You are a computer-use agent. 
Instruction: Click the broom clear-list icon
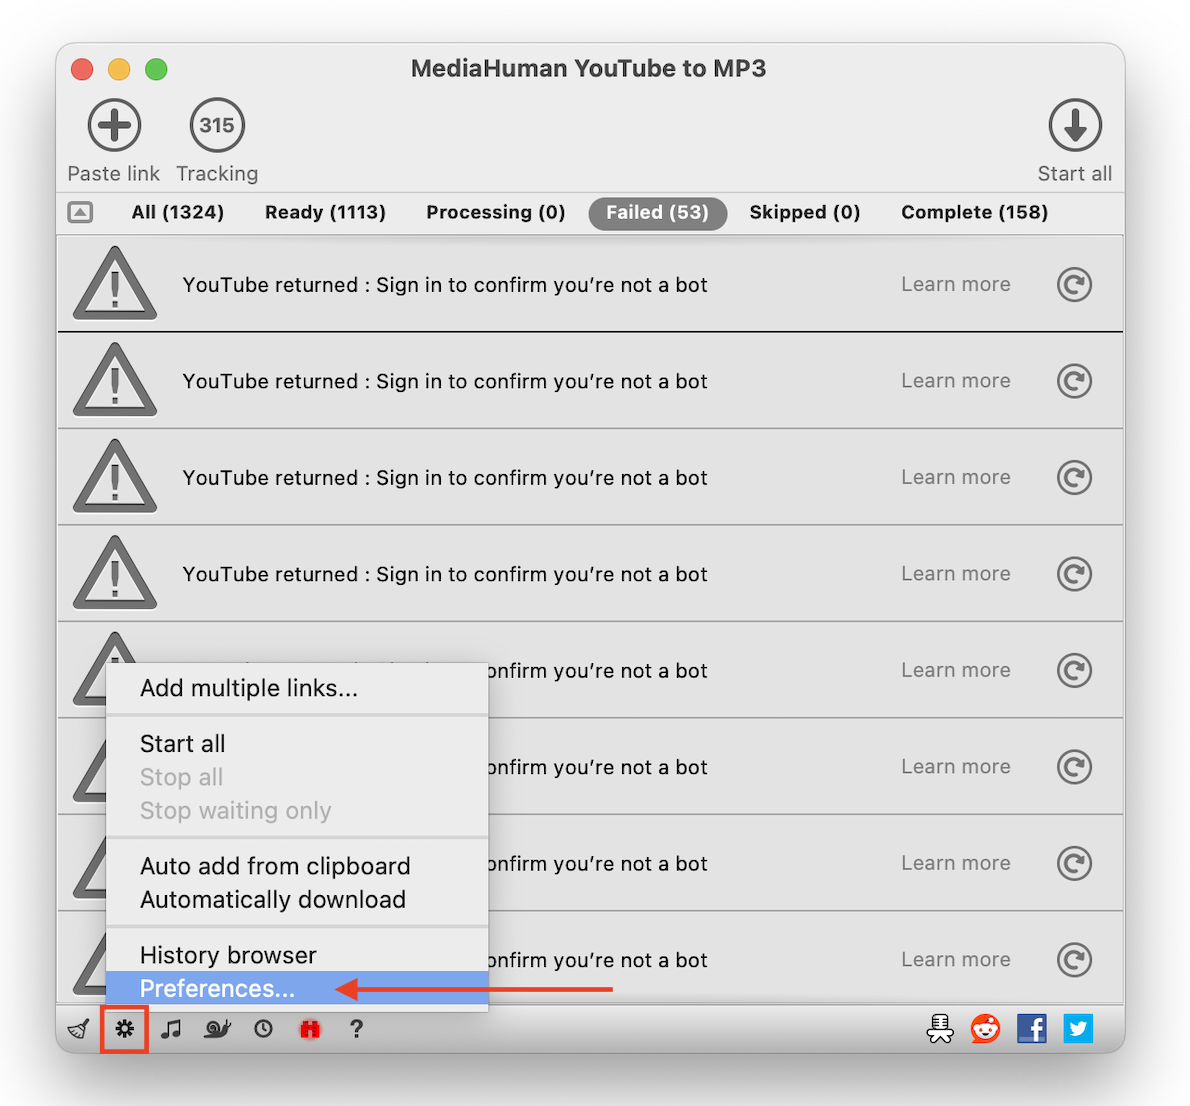pos(79,1029)
